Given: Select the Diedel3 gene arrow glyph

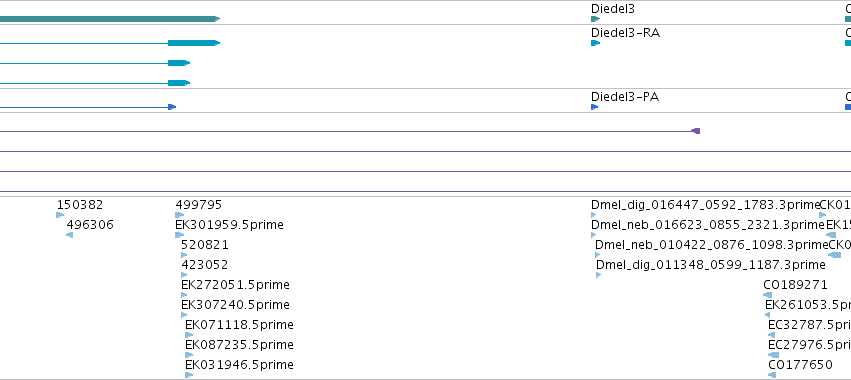Looking at the screenshot, I should coord(595,19).
